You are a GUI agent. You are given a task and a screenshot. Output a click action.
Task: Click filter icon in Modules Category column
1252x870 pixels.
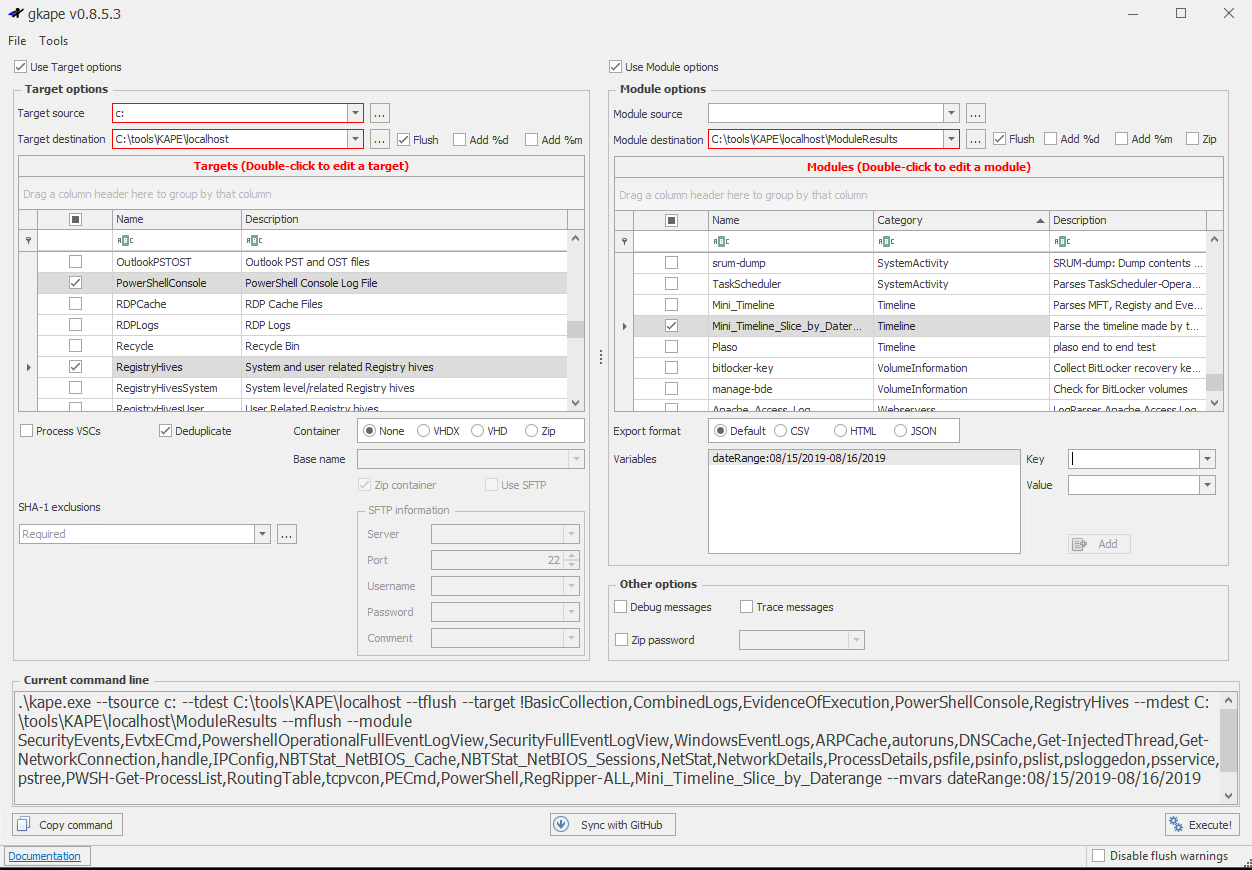[886, 241]
